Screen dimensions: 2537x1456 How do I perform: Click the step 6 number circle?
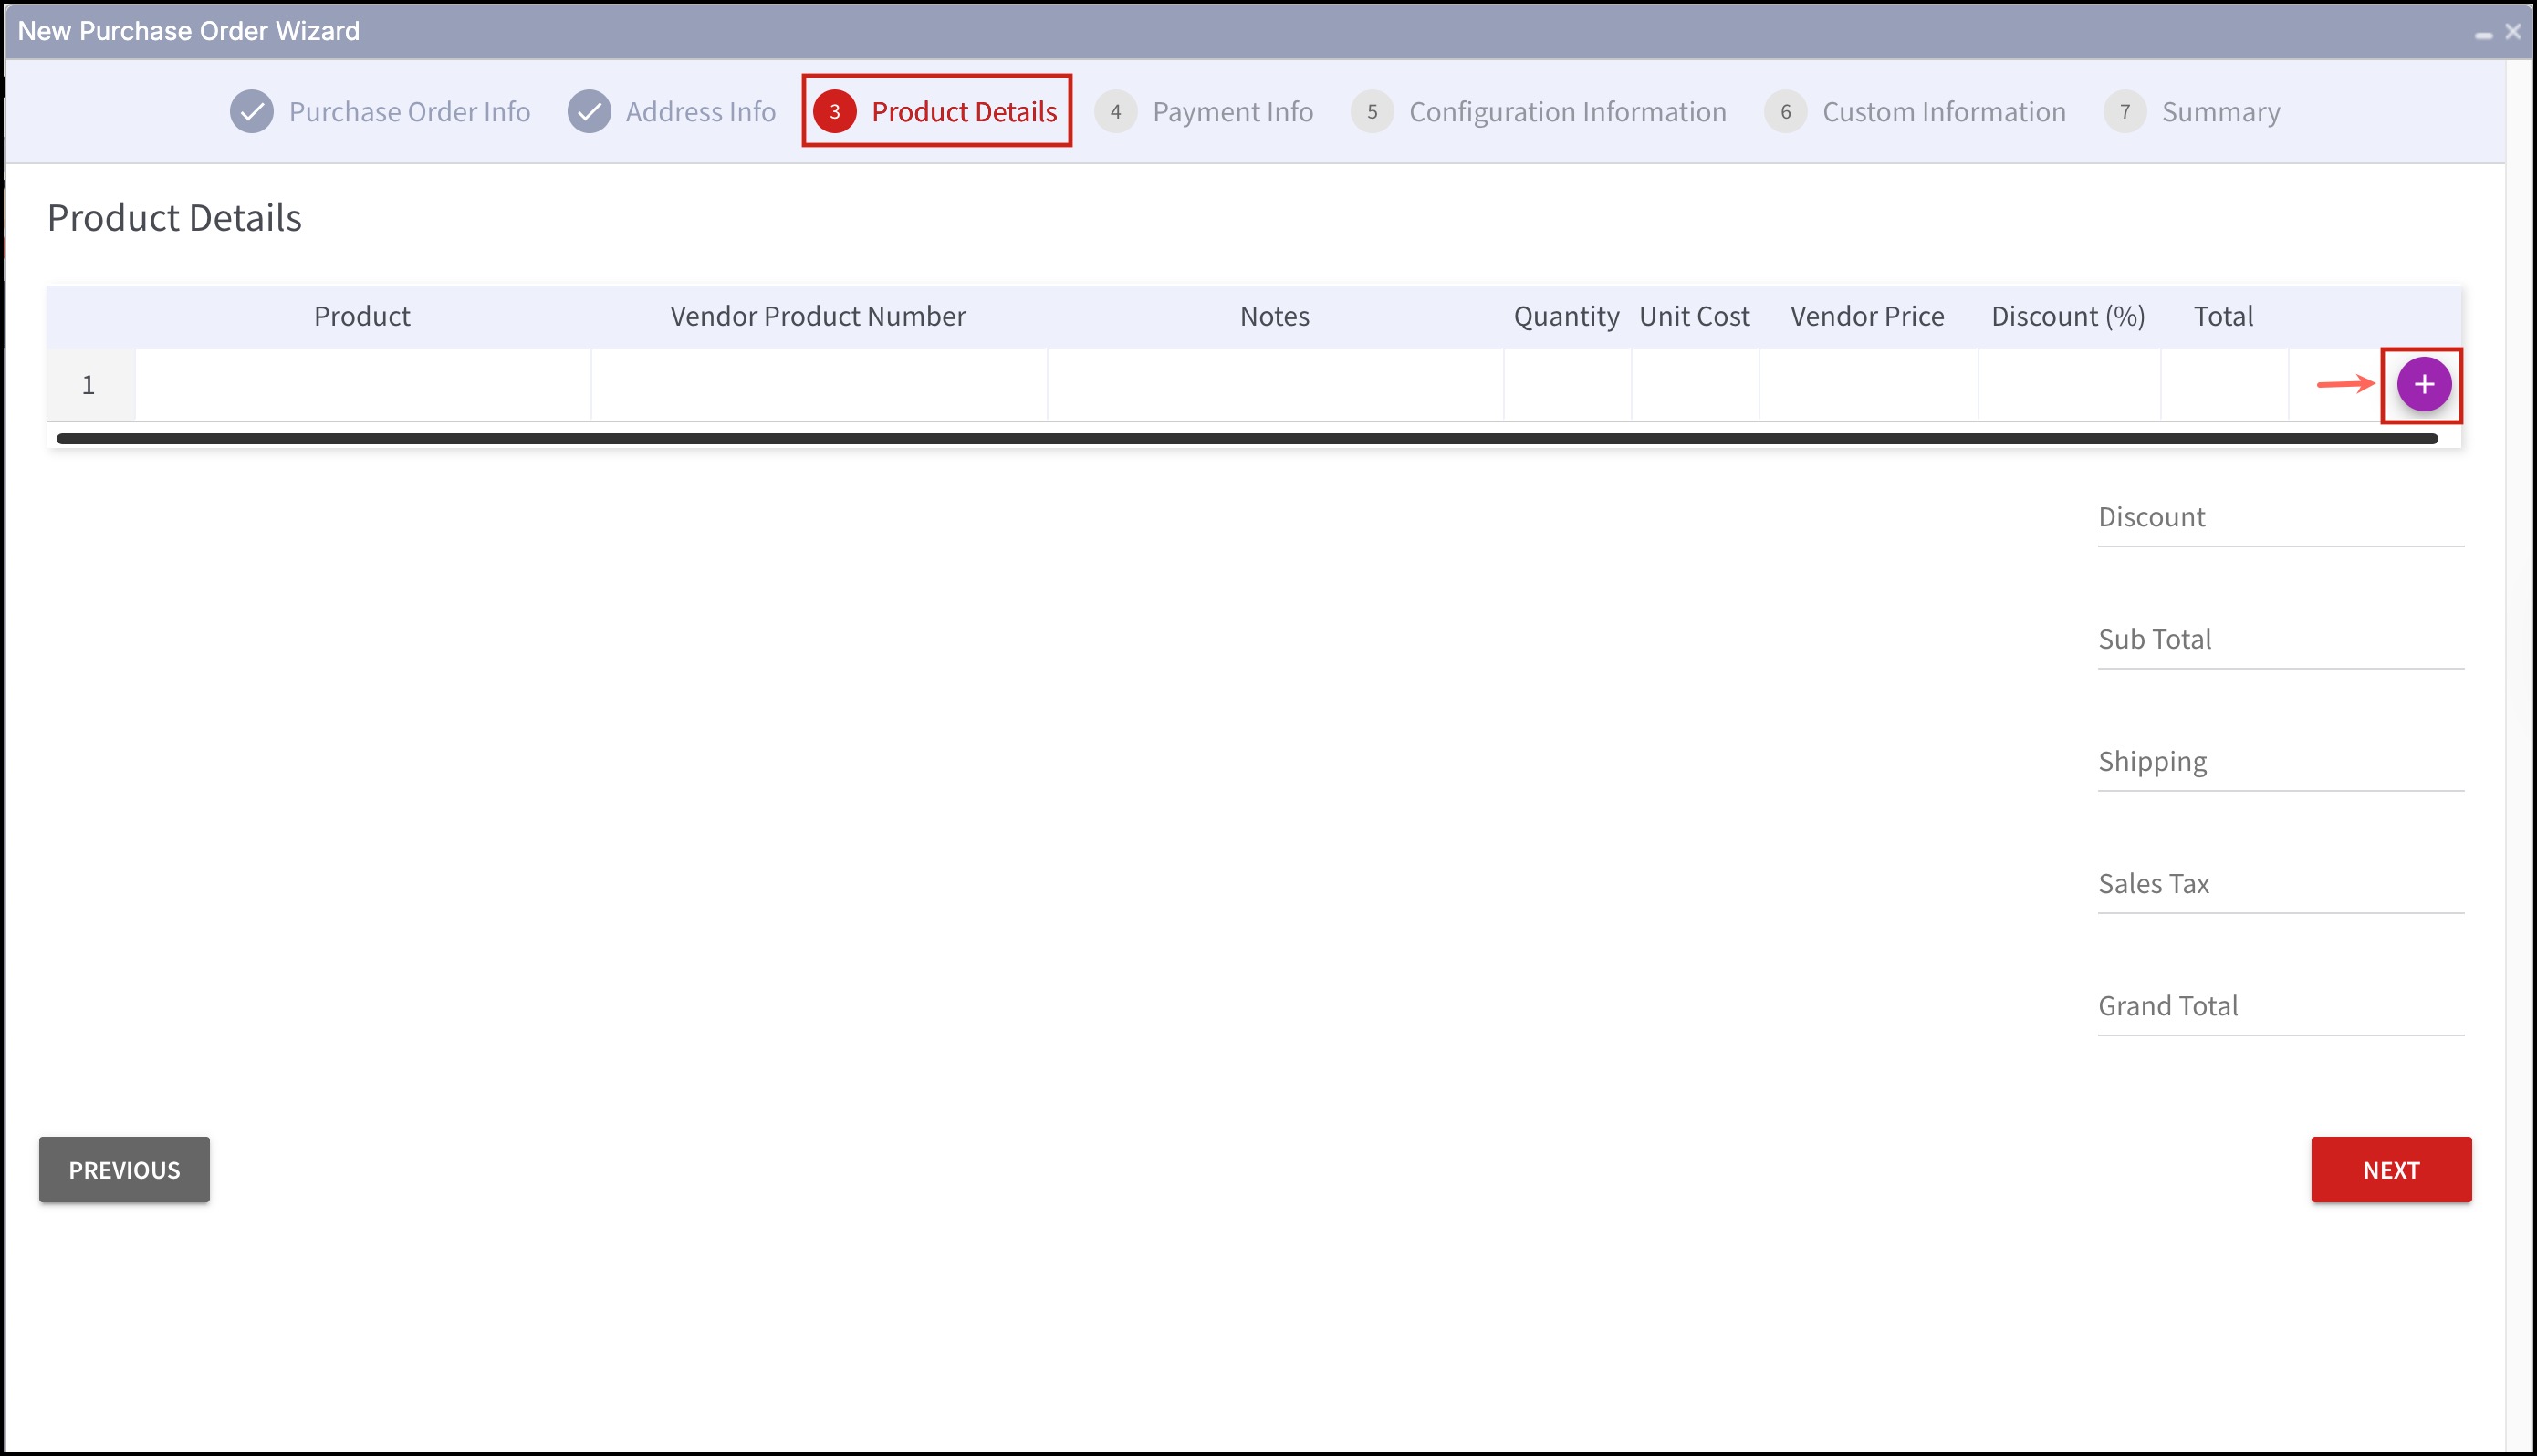tap(1785, 111)
